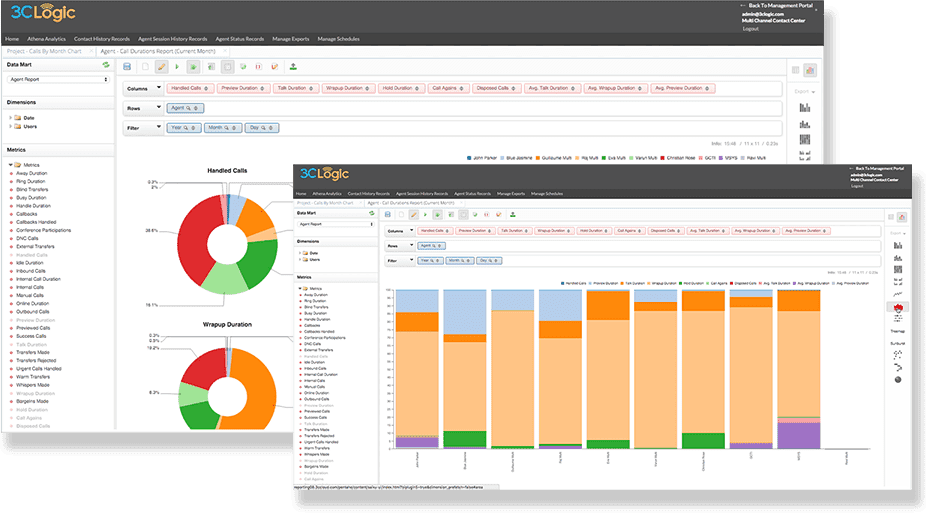The image size is (926, 515).
Task: Choose the Sunburst chart type in front window
Action: (898, 341)
